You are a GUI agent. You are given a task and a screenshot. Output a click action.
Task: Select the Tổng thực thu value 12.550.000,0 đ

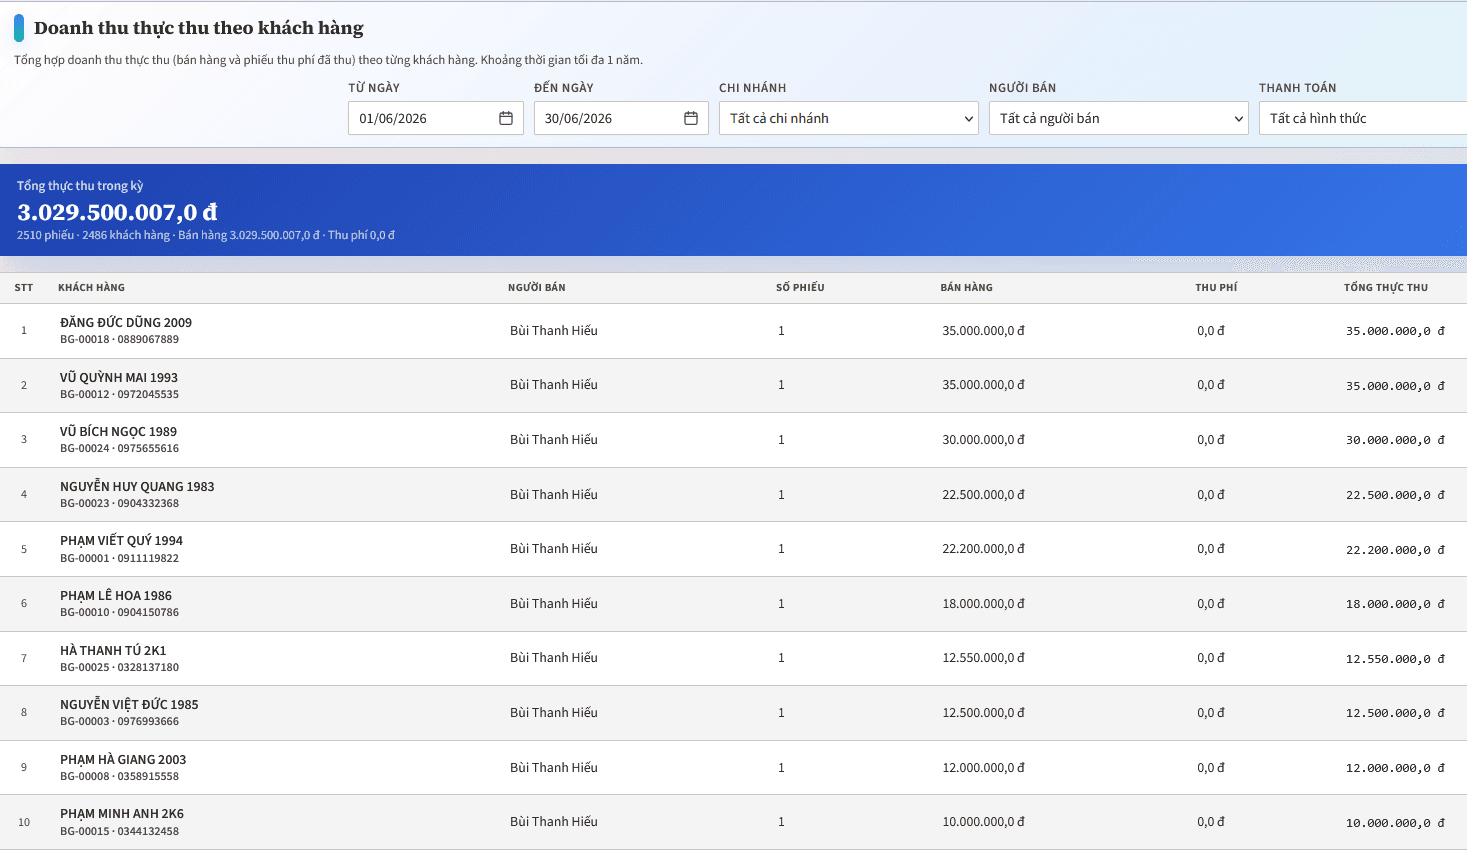pyautogui.click(x=1395, y=659)
